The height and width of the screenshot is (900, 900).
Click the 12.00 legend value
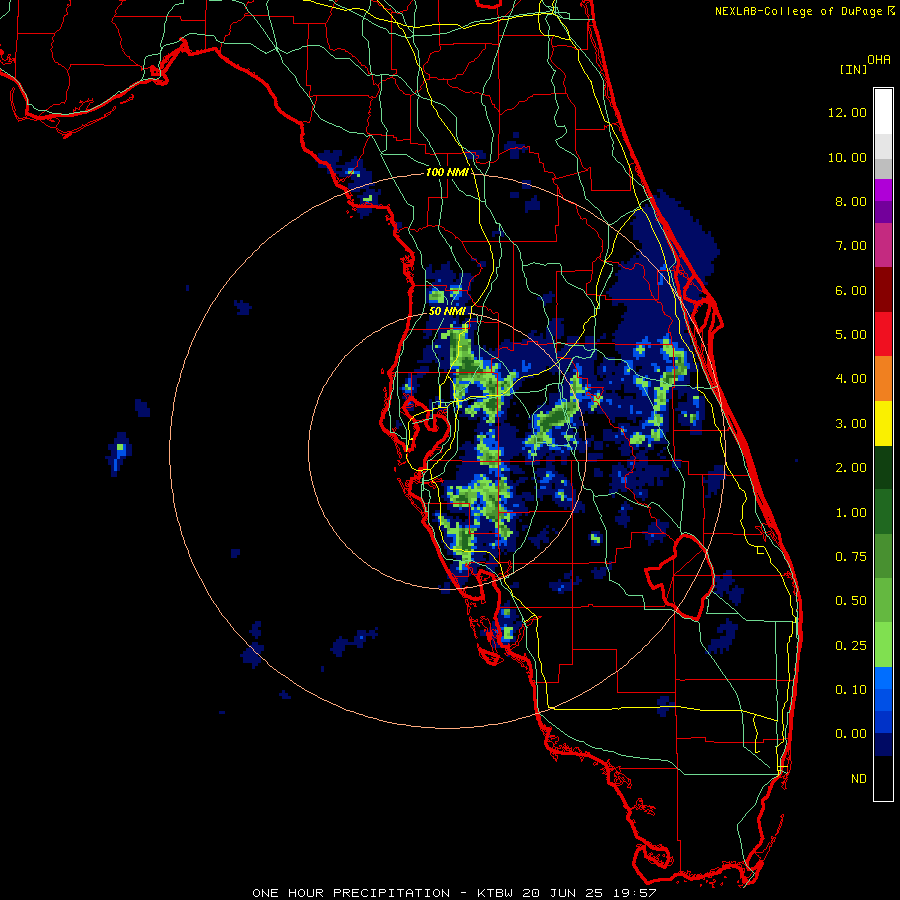[847, 112]
